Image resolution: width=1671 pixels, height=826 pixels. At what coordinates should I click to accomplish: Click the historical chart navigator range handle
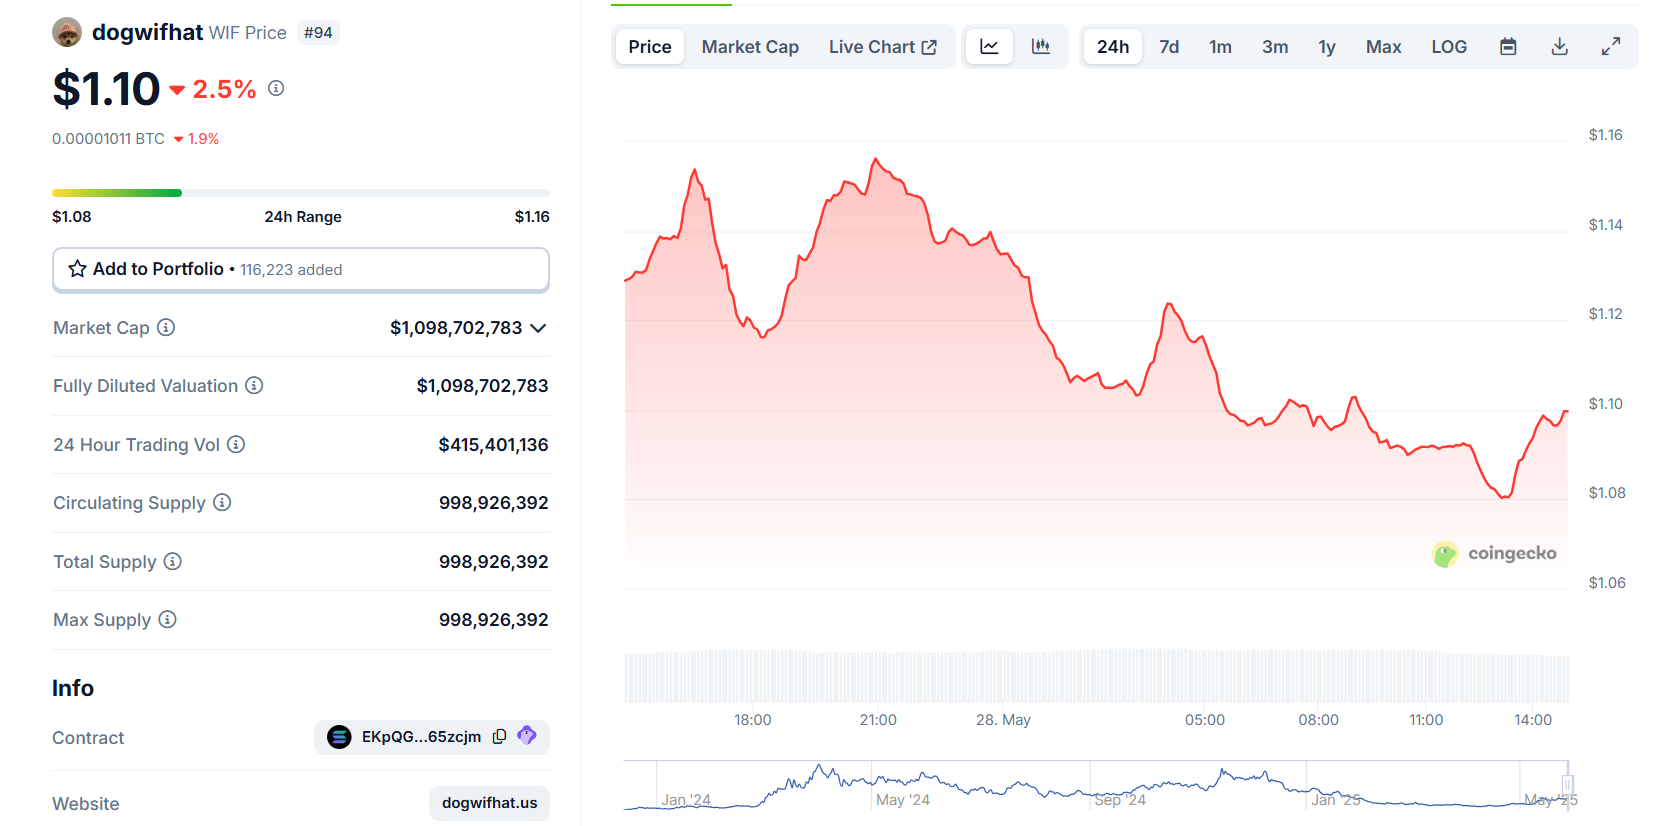pyautogui.click(x=1568, y=784)
